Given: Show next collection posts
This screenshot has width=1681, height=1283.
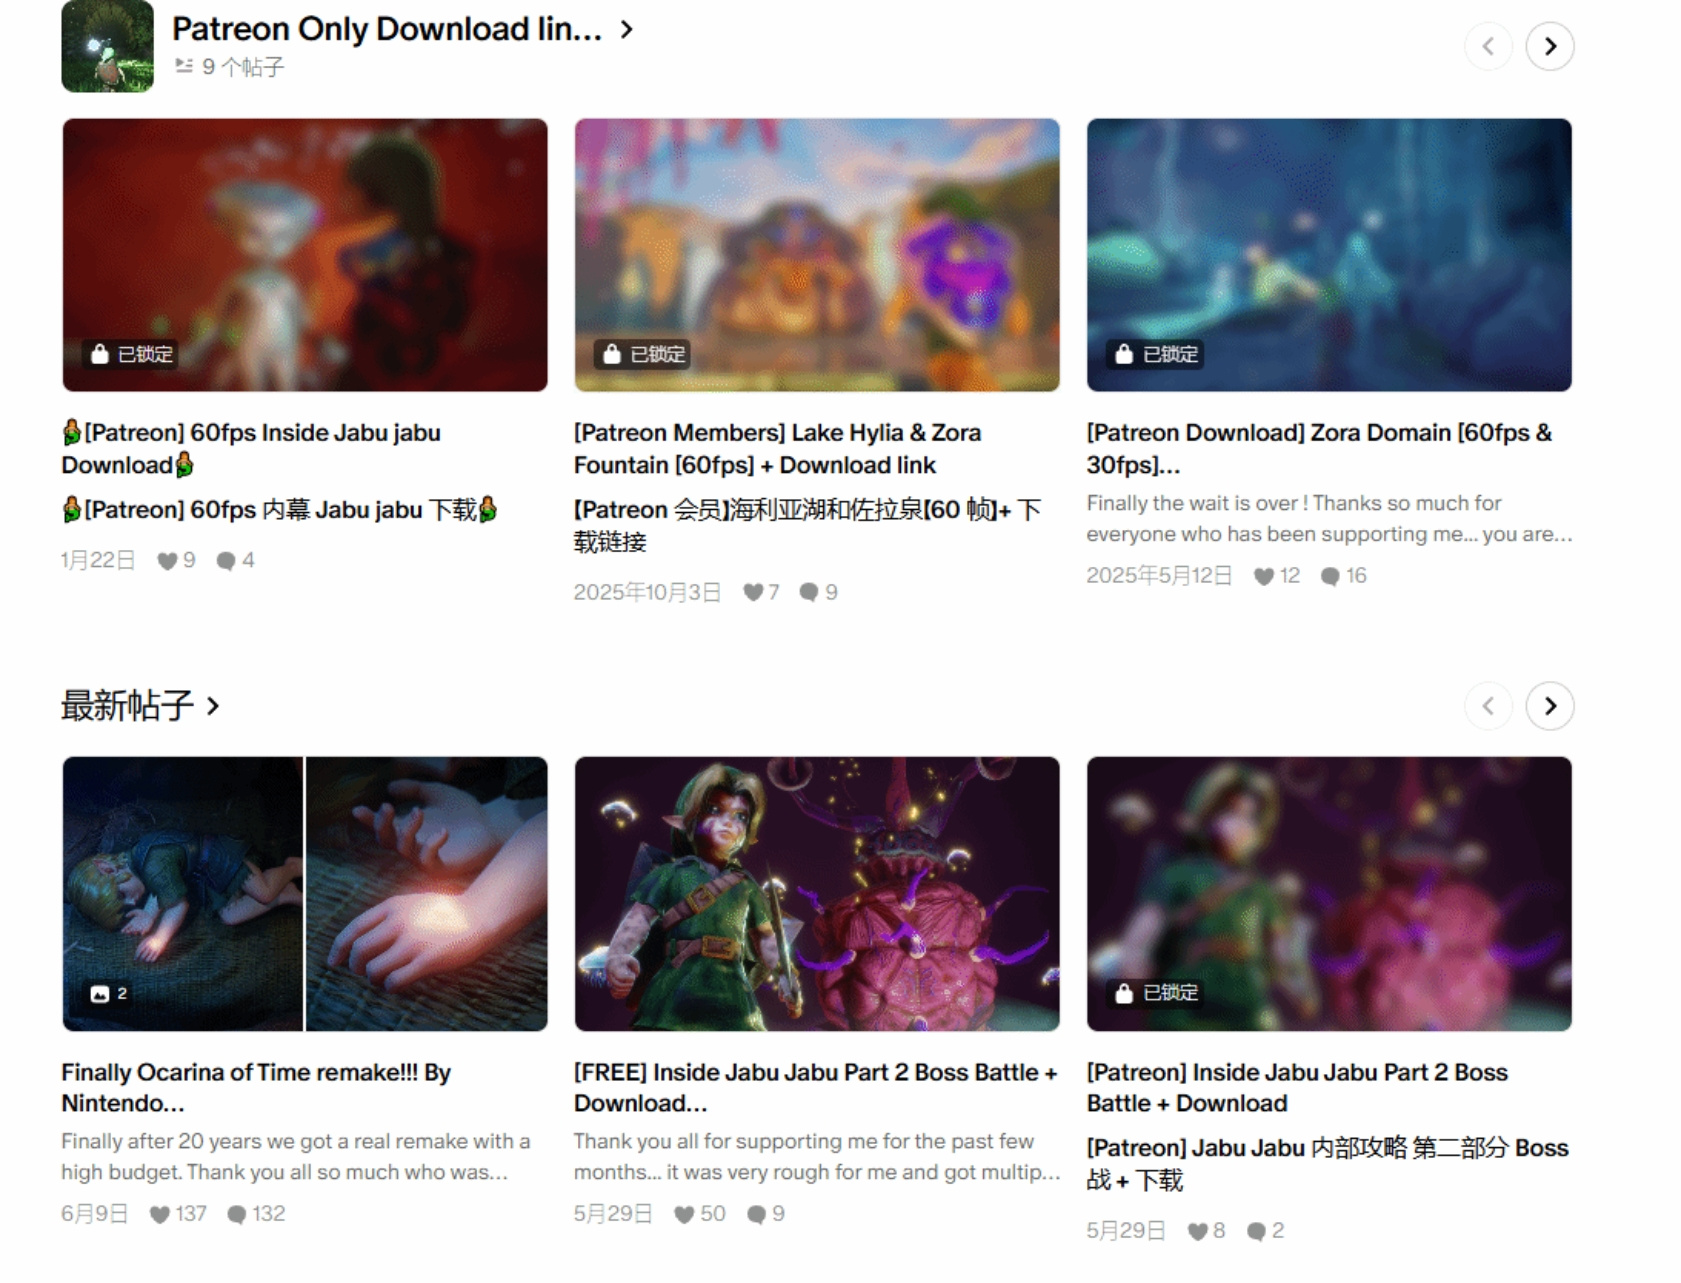Looking at the screenshot, I should [x=1550, y=46].
